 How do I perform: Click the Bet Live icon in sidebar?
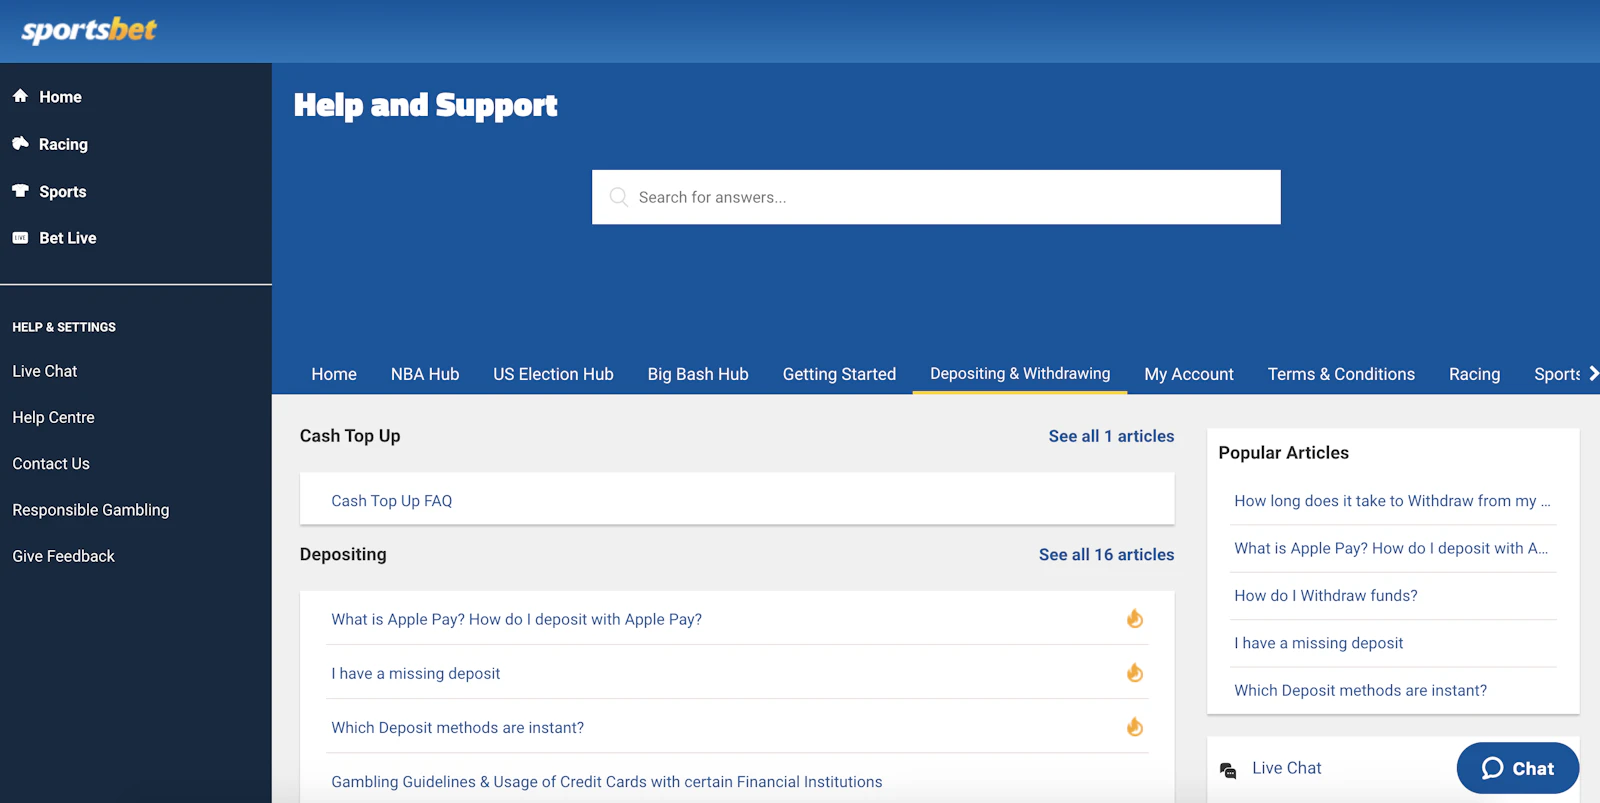point(20,238)
